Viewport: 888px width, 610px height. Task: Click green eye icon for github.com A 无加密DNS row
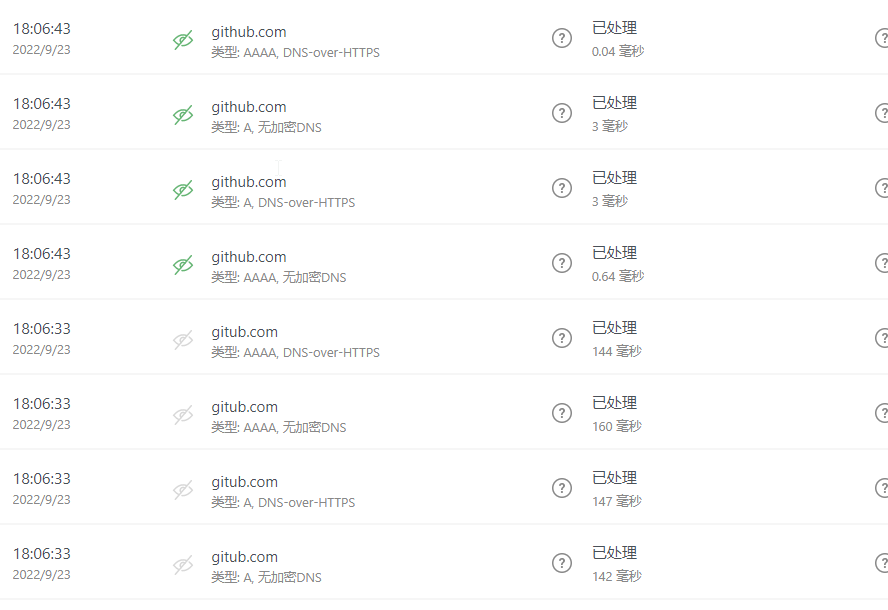pyautogui.click(x=182, y=115)
